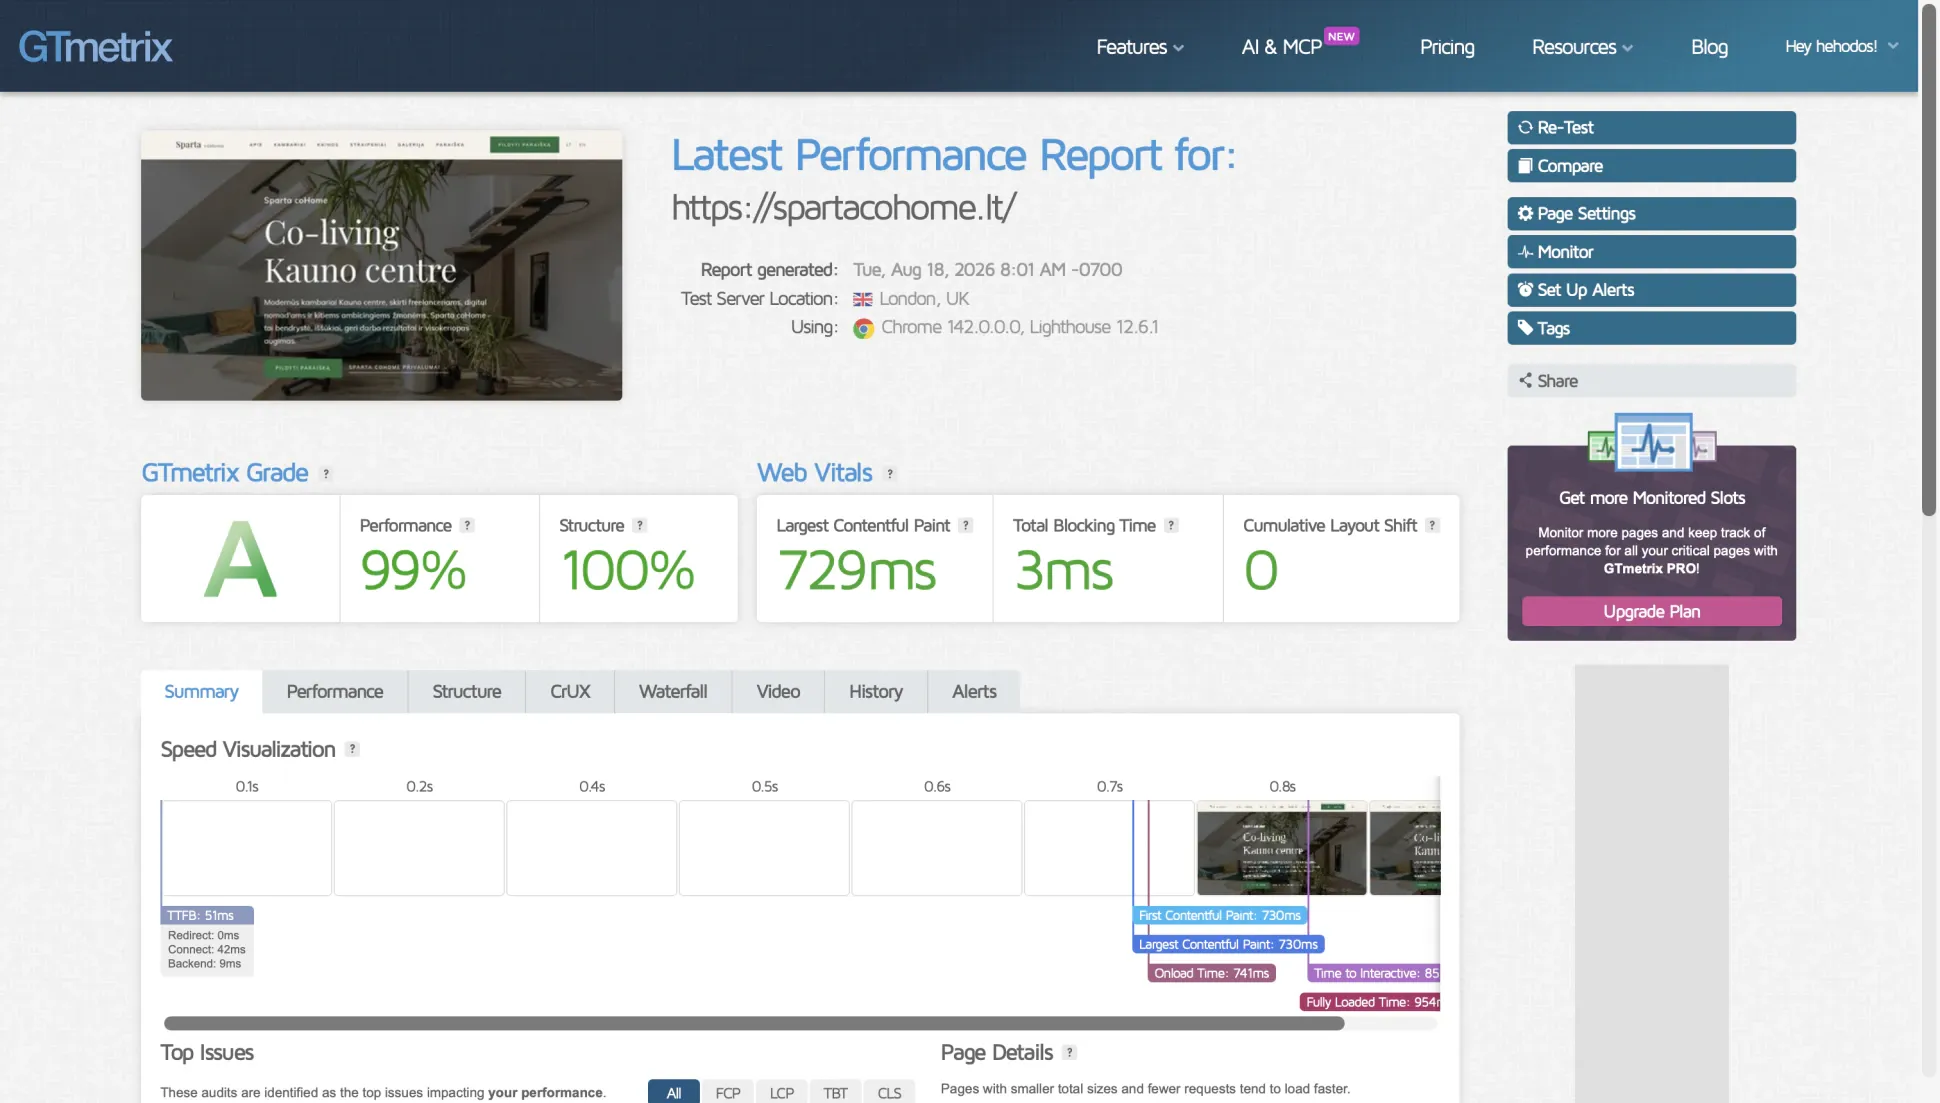Switch to the Video tab
This screenshot has height=1103, width=1940.
[778, 692]
